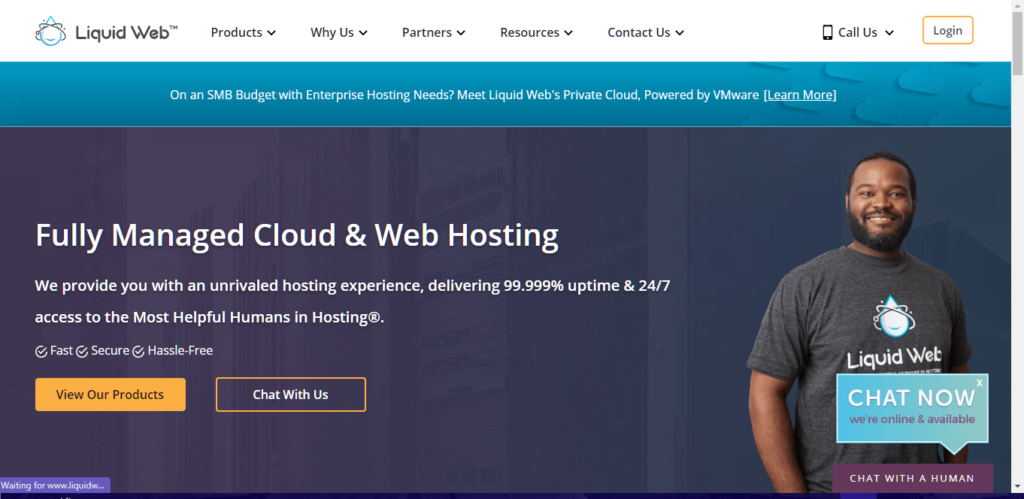
Task: Click the "Fast" label text
Action: pos(61,351)
